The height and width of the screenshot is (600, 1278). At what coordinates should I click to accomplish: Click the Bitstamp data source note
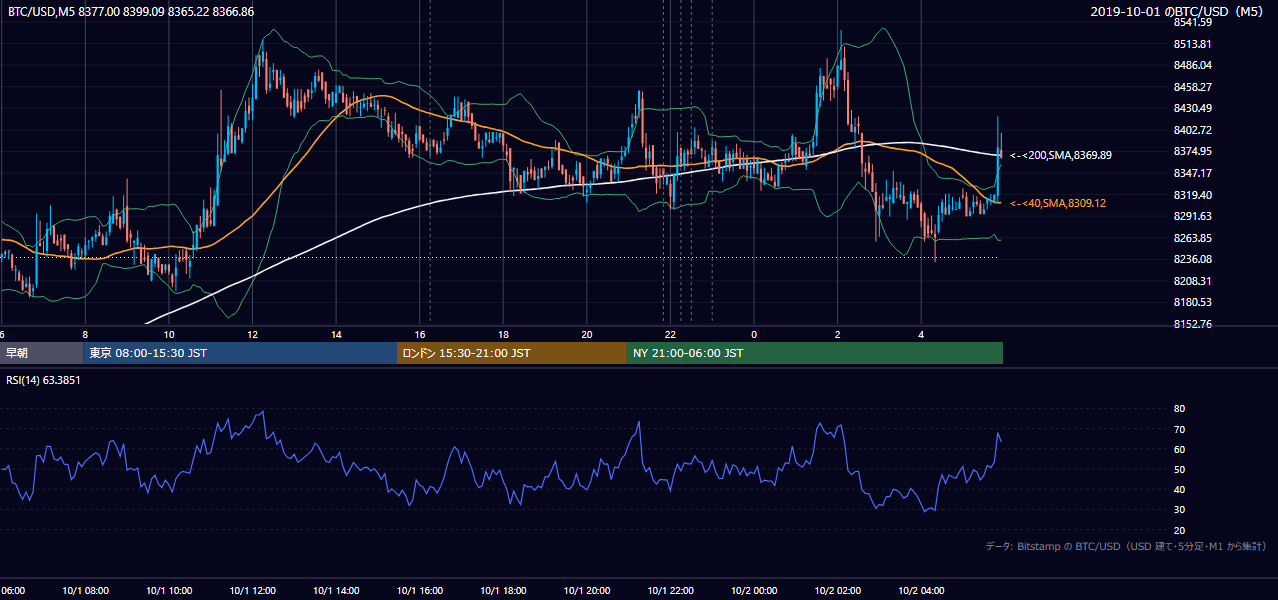[x=1126, y=546]
